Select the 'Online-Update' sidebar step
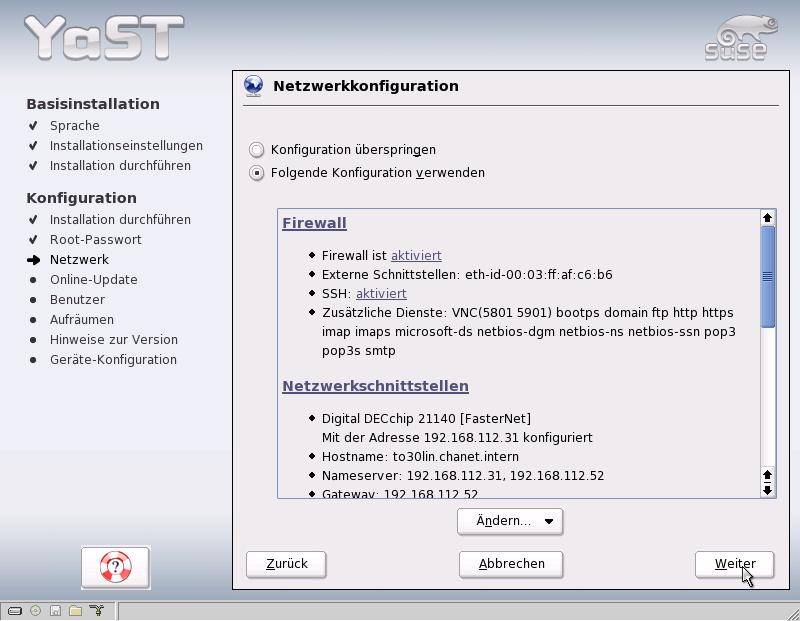The image size is (800, 621). point(93,280)
